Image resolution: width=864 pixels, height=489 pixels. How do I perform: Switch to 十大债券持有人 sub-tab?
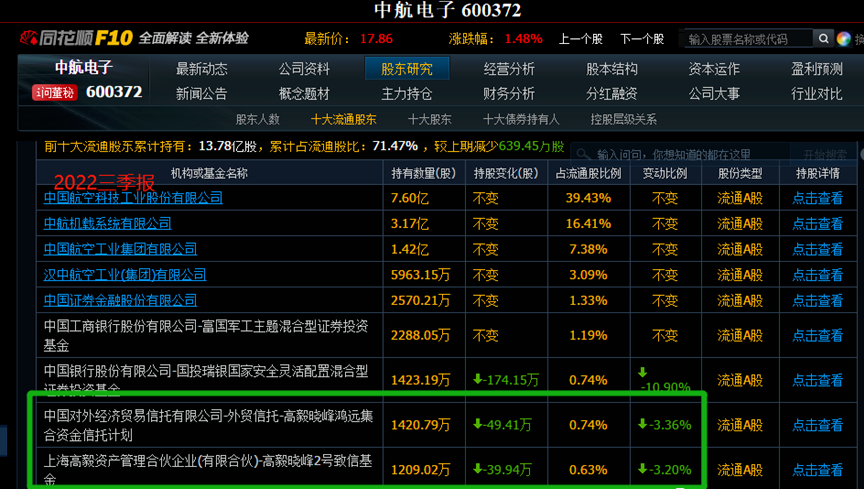click(x=521, y=119)
